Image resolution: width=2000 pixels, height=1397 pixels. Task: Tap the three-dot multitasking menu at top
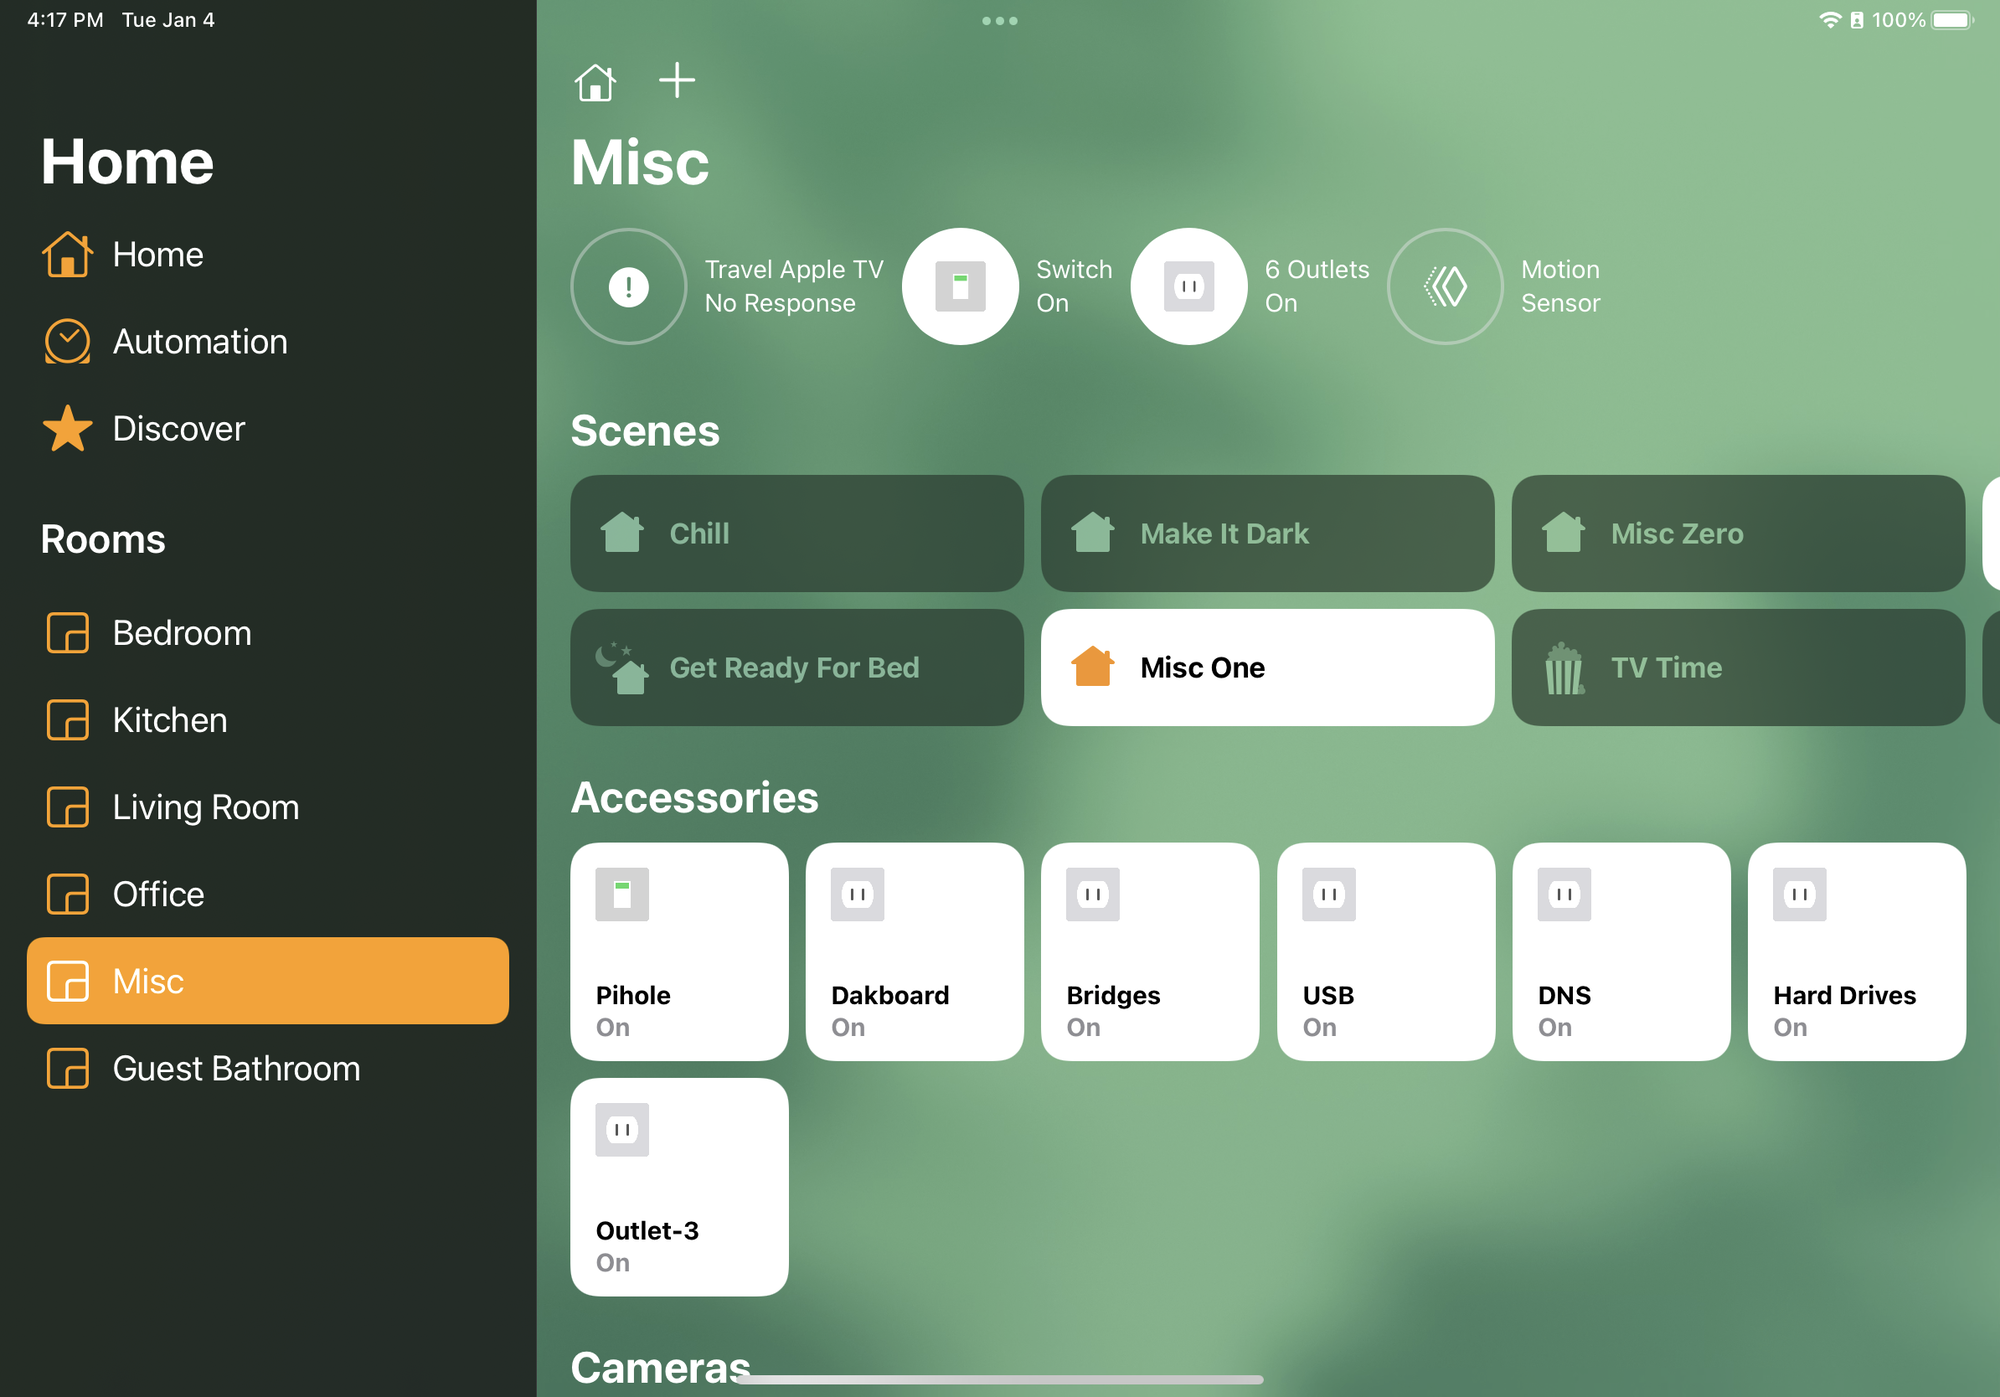click(x=999, y=21)
